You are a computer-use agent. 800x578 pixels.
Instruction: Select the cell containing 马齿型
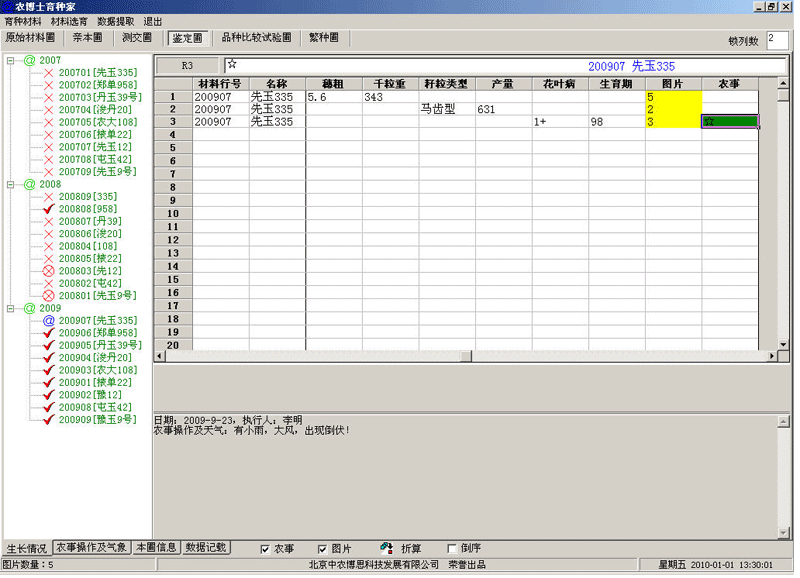click(447, 109)
